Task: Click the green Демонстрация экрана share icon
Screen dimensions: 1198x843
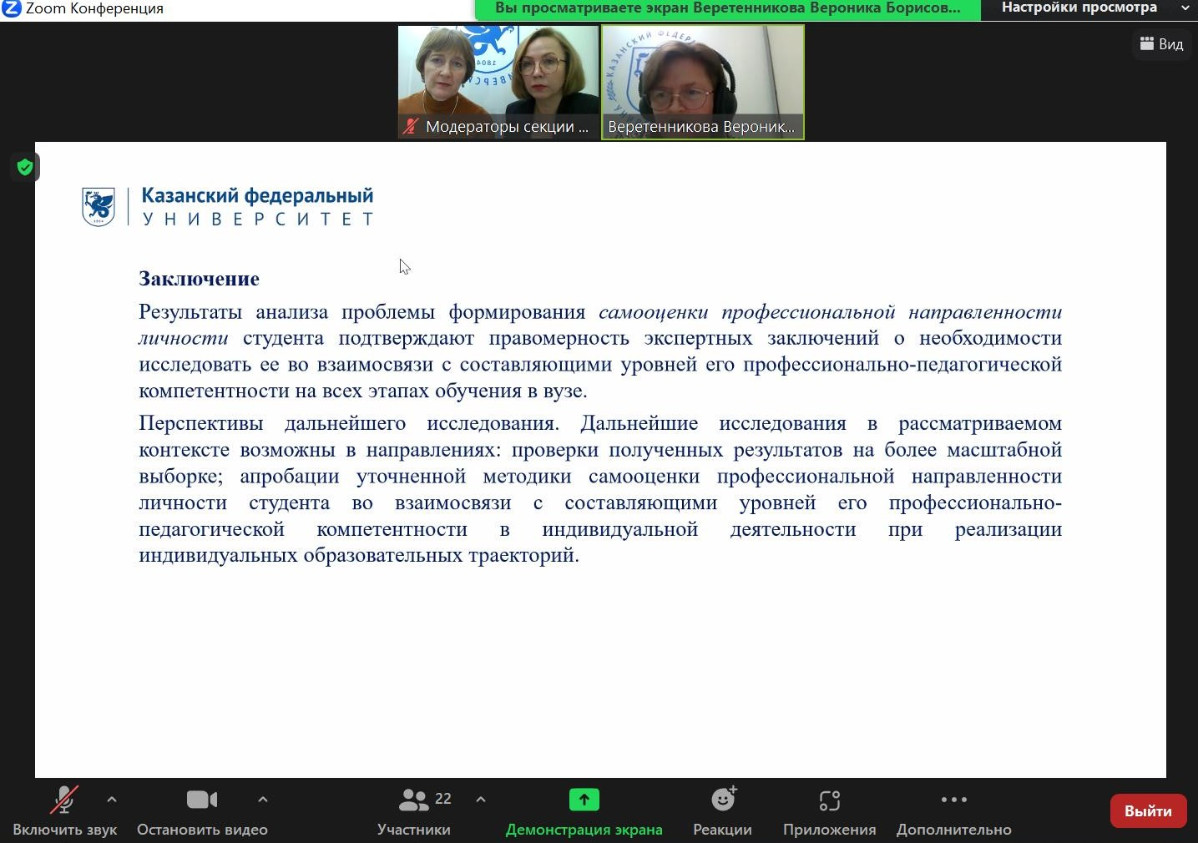Action: [584, 799]
